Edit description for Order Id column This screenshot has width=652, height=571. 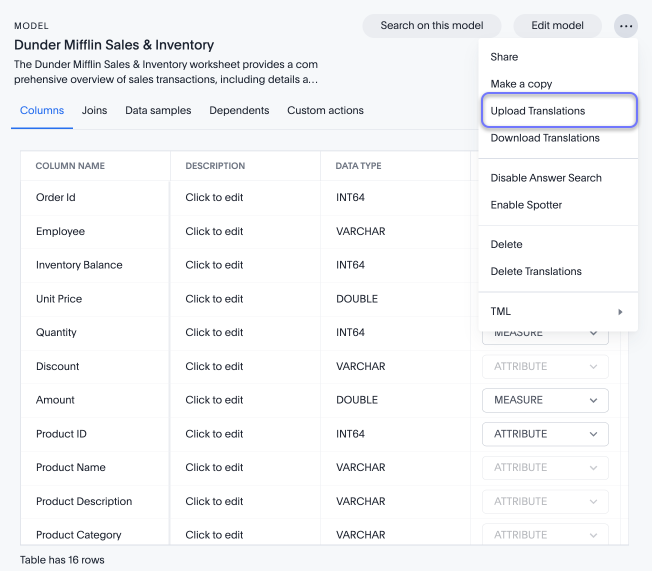[x=214, y=197]
